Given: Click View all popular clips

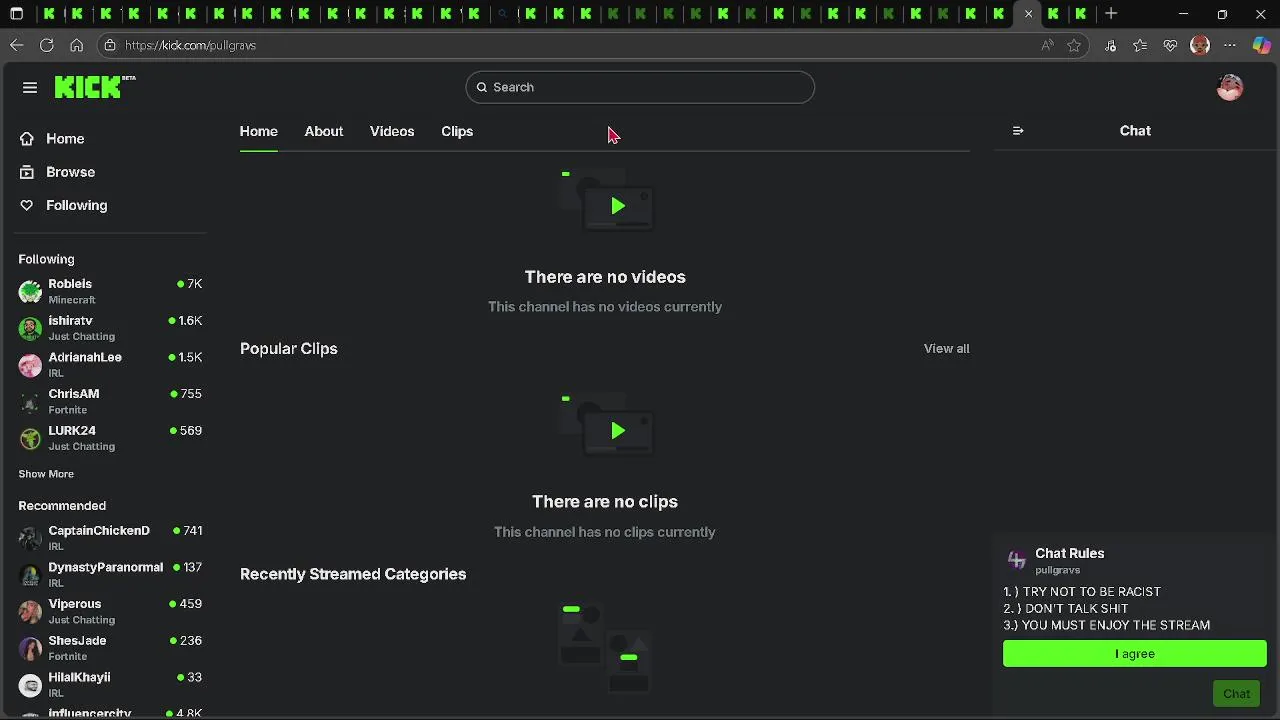Looking at the screenshot, I should (946, 349).
